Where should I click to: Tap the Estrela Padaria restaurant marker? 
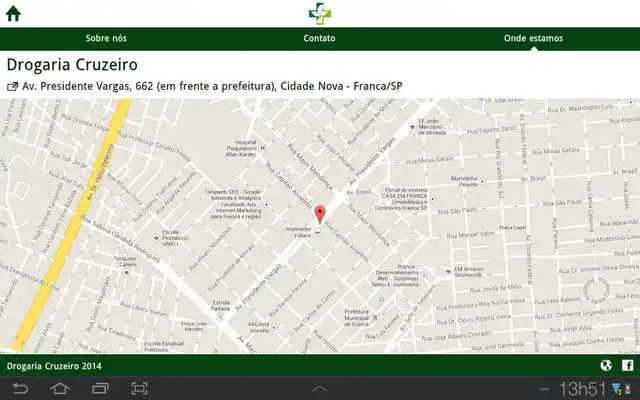pos(221,316)
